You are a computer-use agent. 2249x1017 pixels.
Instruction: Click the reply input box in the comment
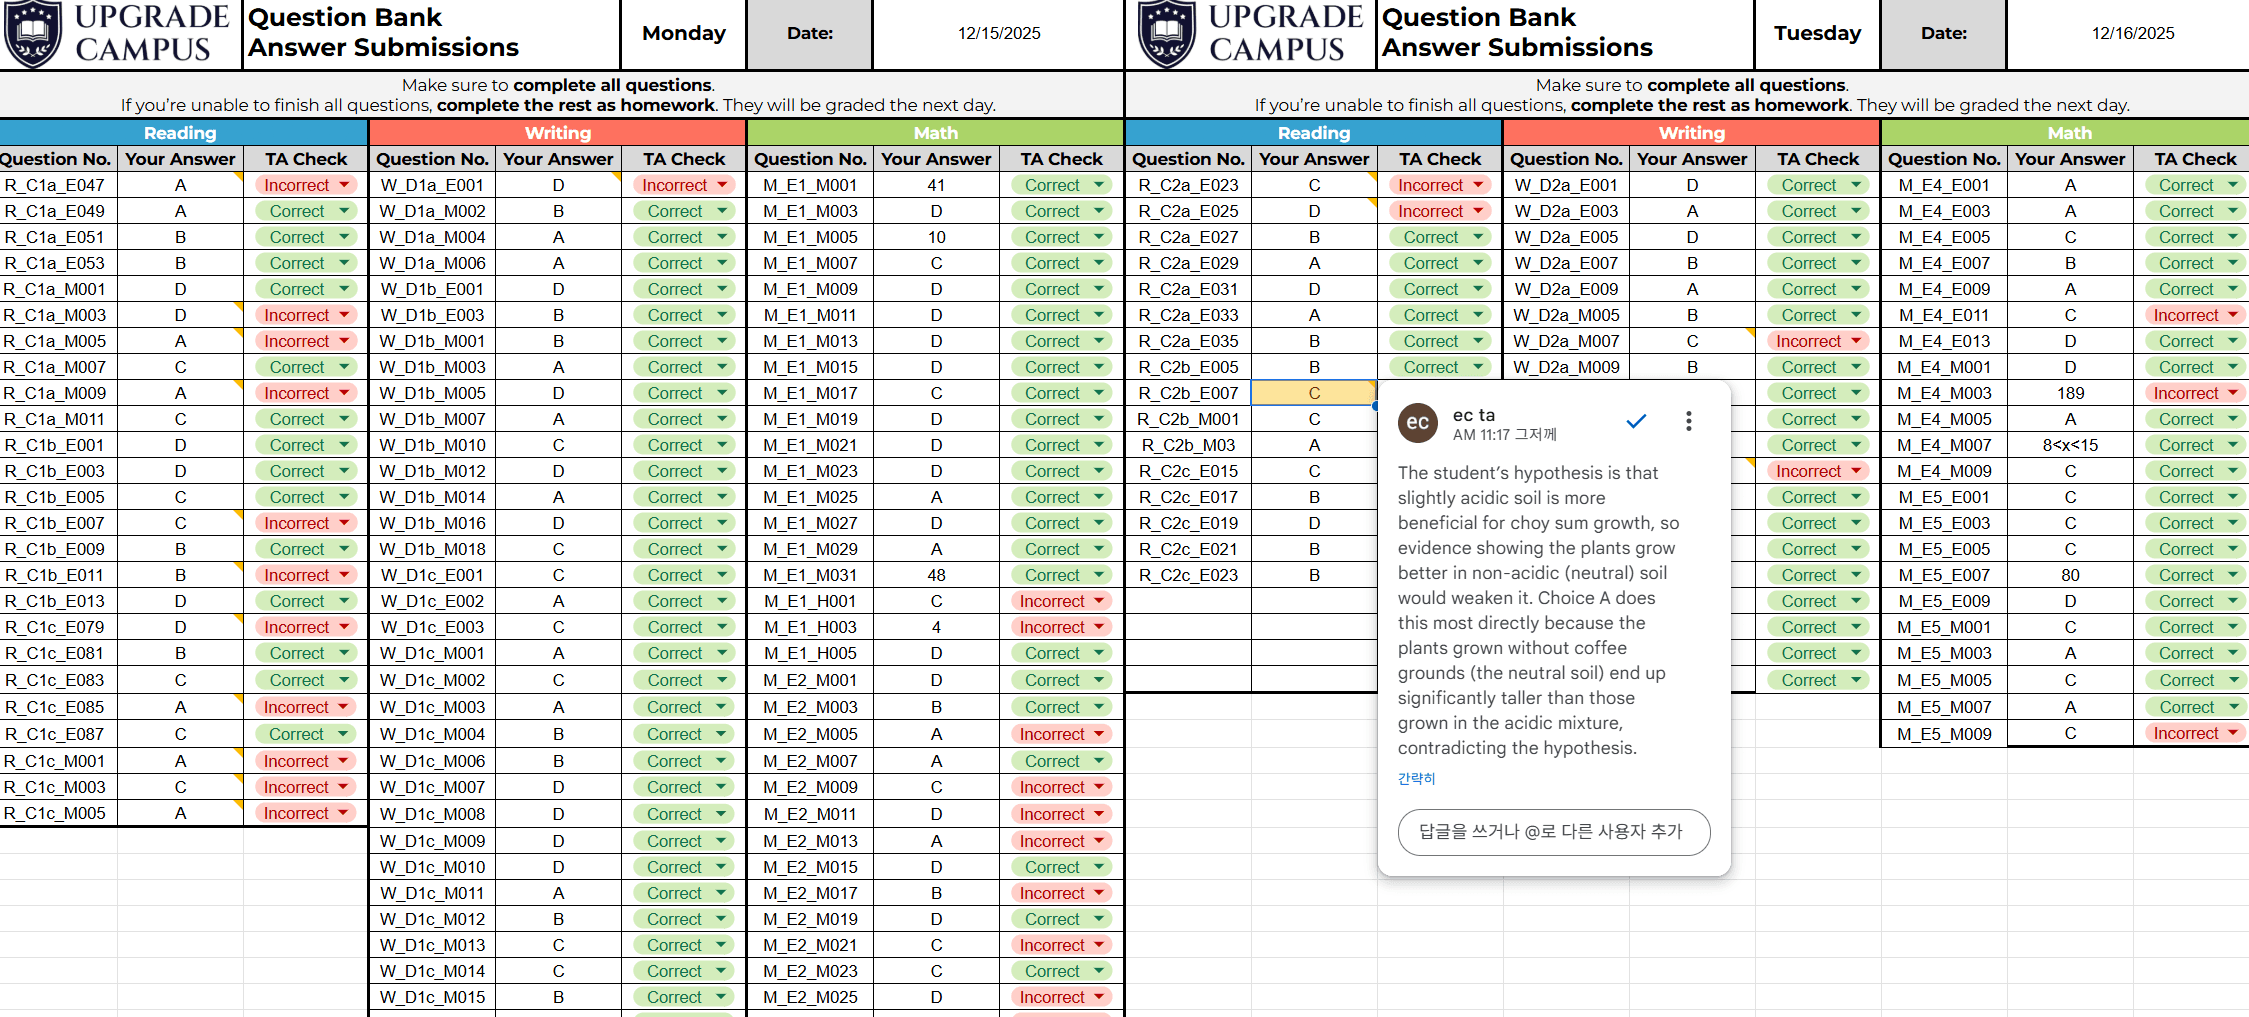1553,832
